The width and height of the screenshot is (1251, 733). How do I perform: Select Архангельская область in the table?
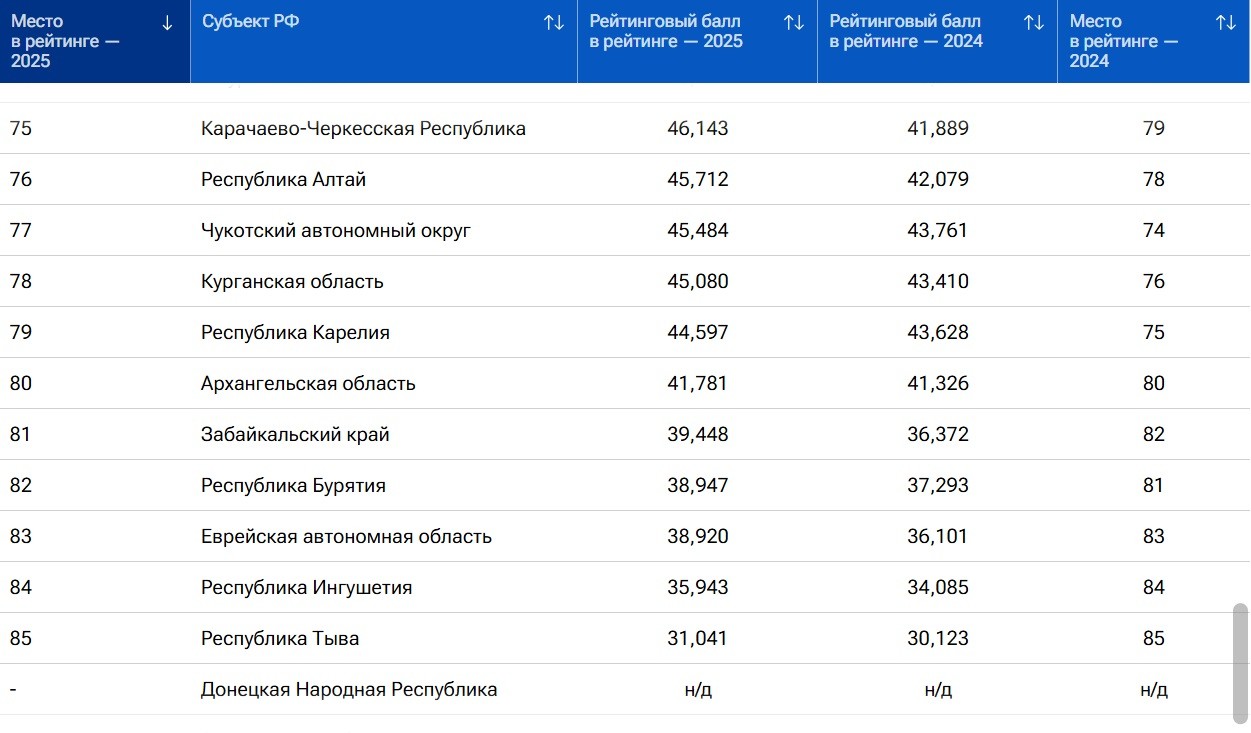pyautogui.click(x=308, y=384)
